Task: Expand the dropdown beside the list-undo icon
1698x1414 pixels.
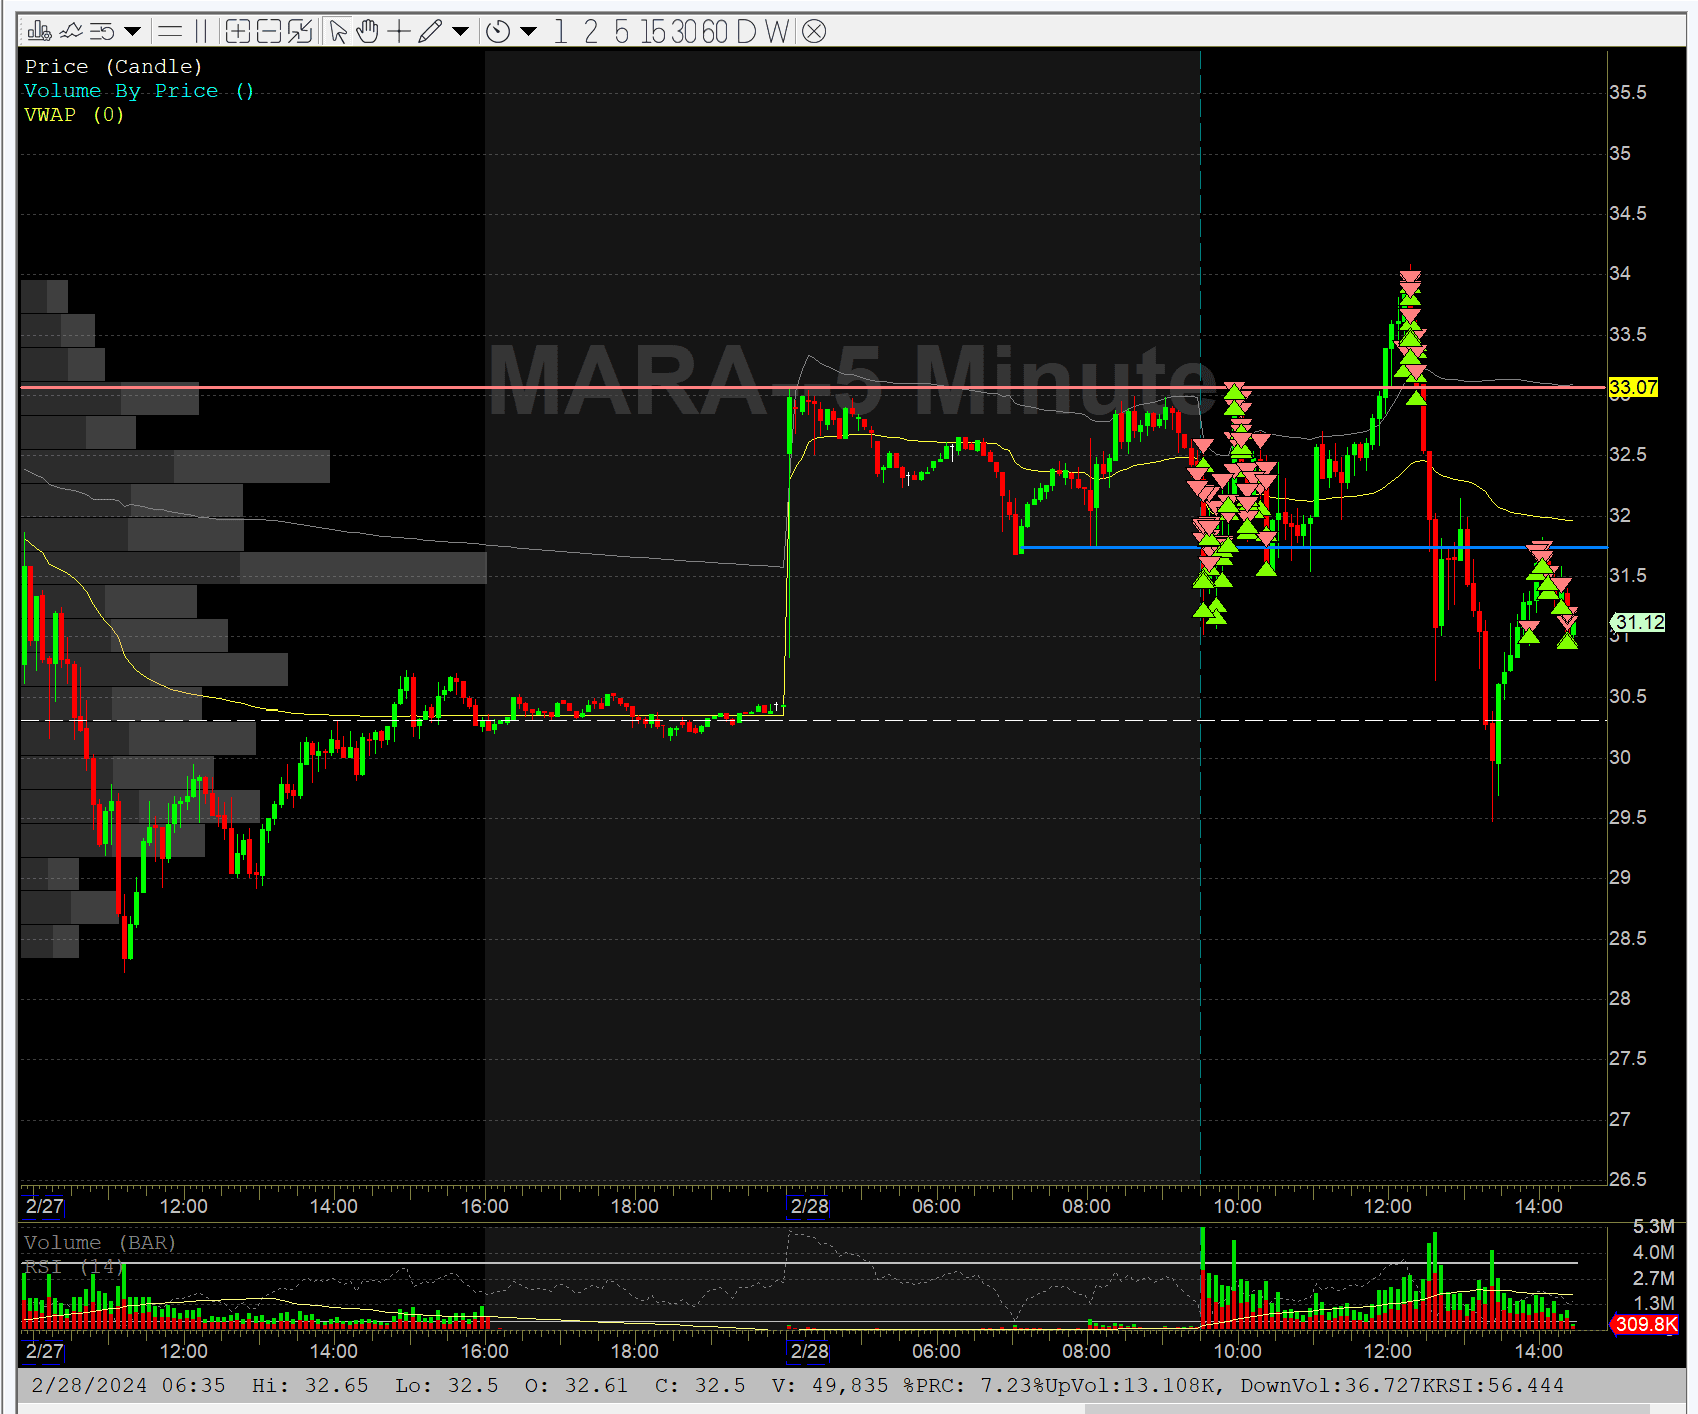Action: pos(132,32)
